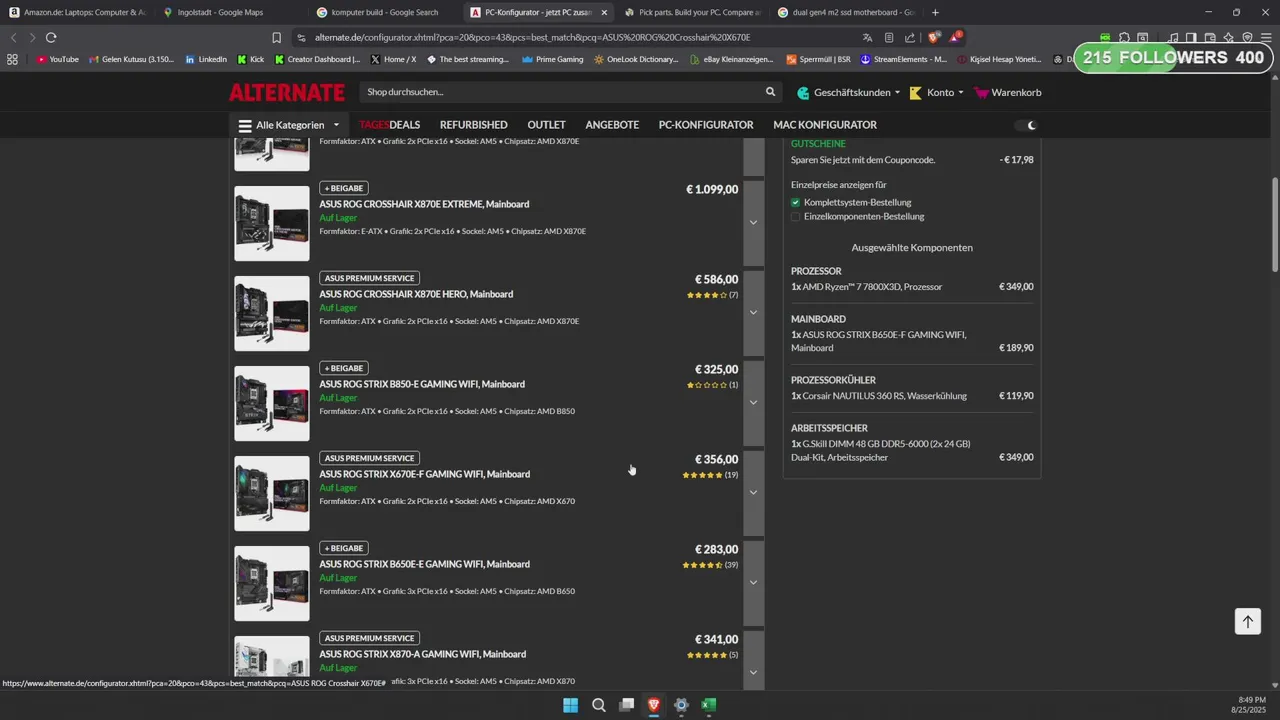This screenshot has height=720, width=1280.
Task: Expand the ROG Crosshair X870E Hero details
Action: click(x=754, y=312)
